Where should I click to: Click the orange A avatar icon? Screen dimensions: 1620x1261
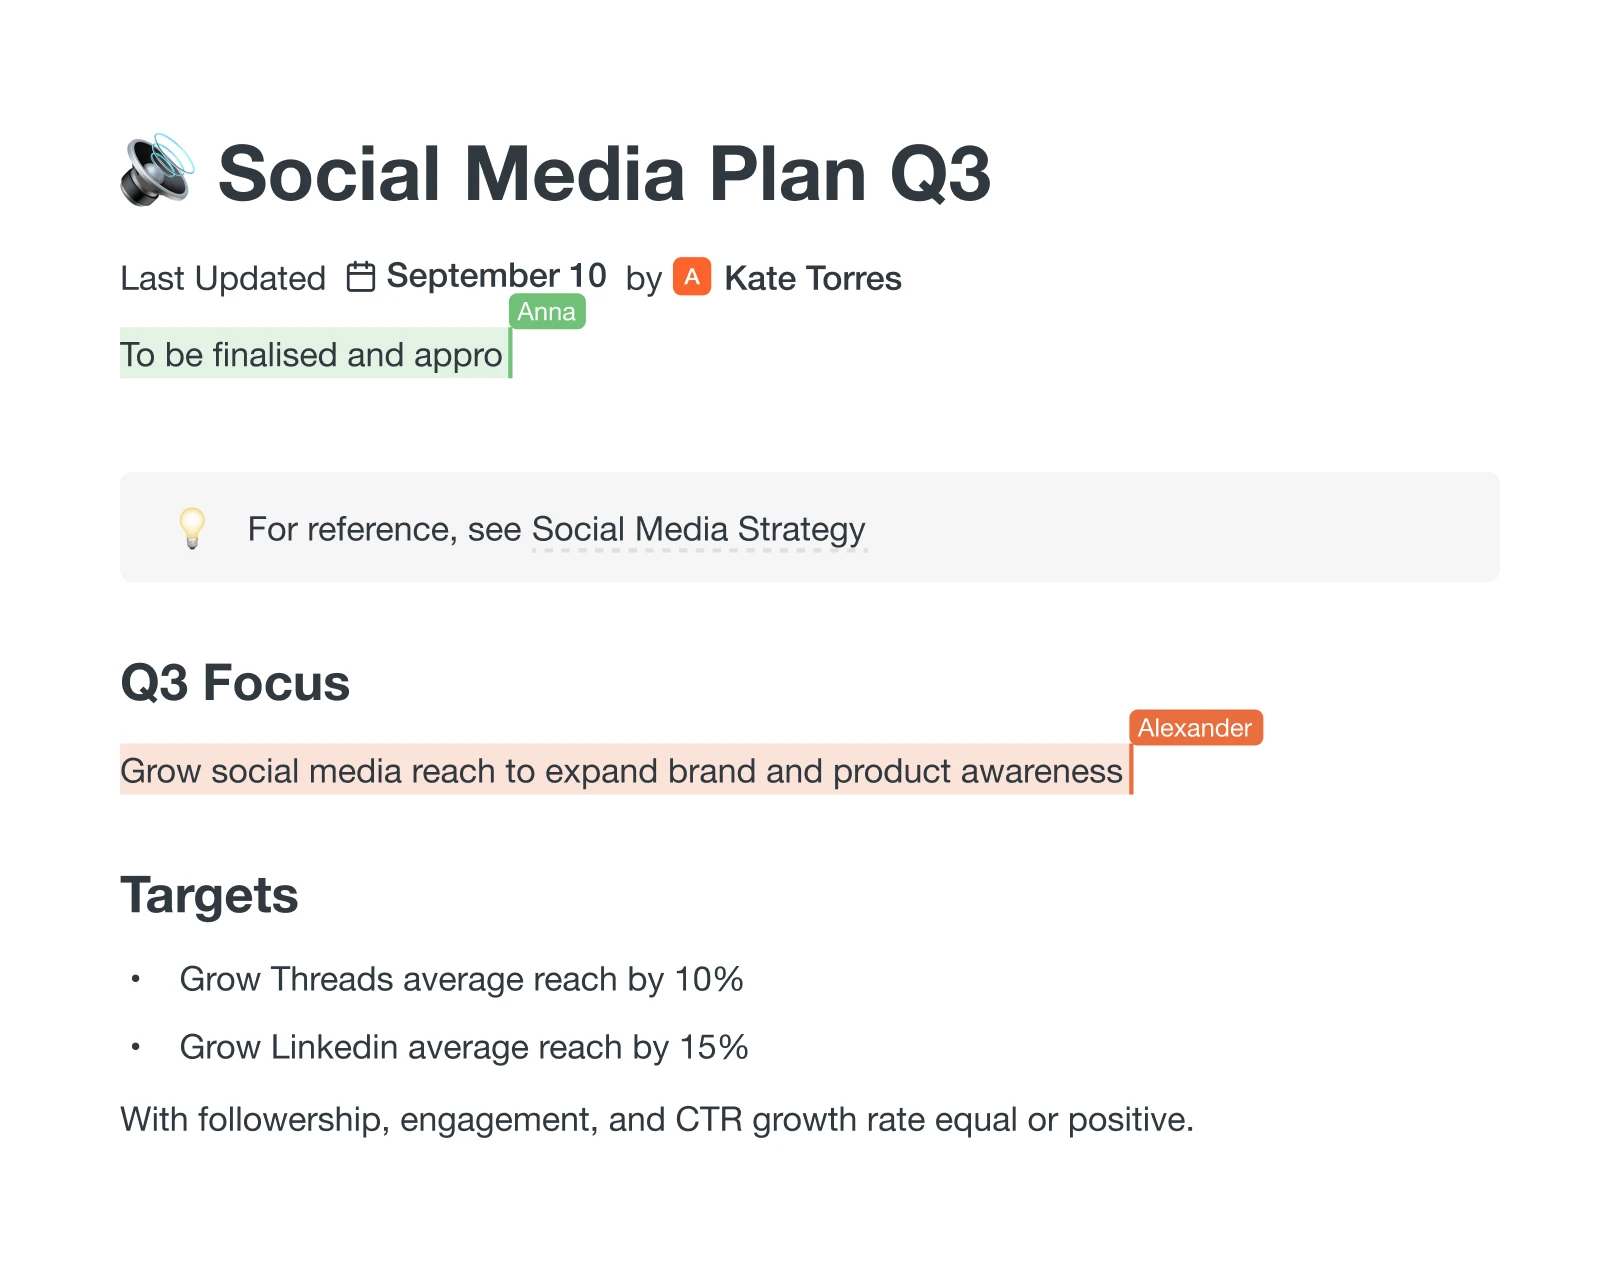(692, 277)
